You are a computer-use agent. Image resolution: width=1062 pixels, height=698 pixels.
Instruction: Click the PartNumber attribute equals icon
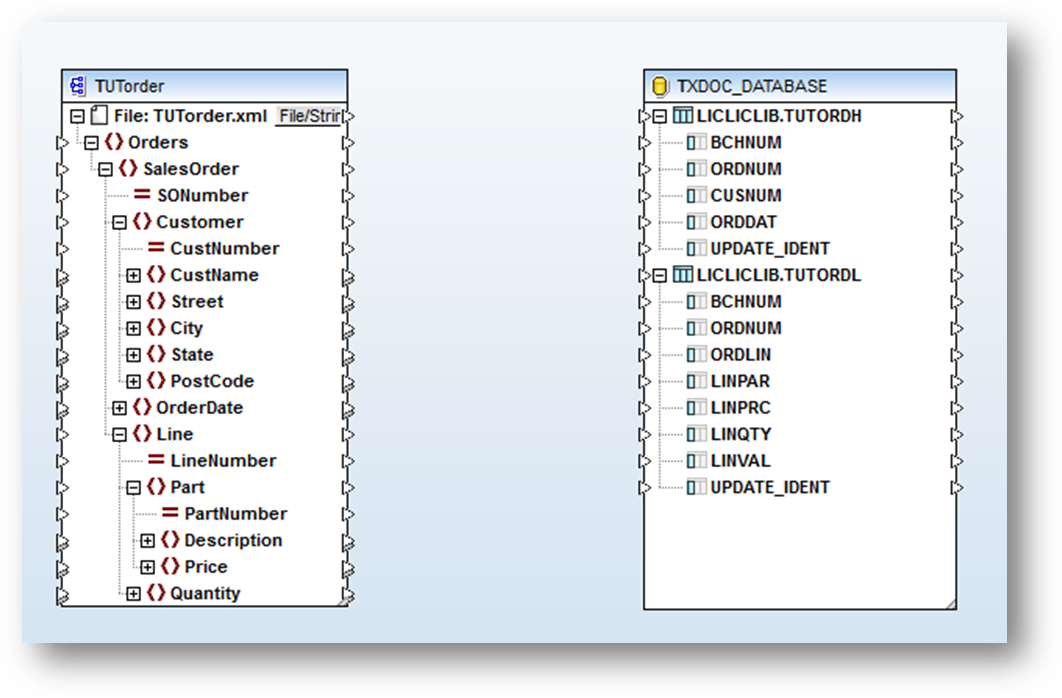click(171, 513)
